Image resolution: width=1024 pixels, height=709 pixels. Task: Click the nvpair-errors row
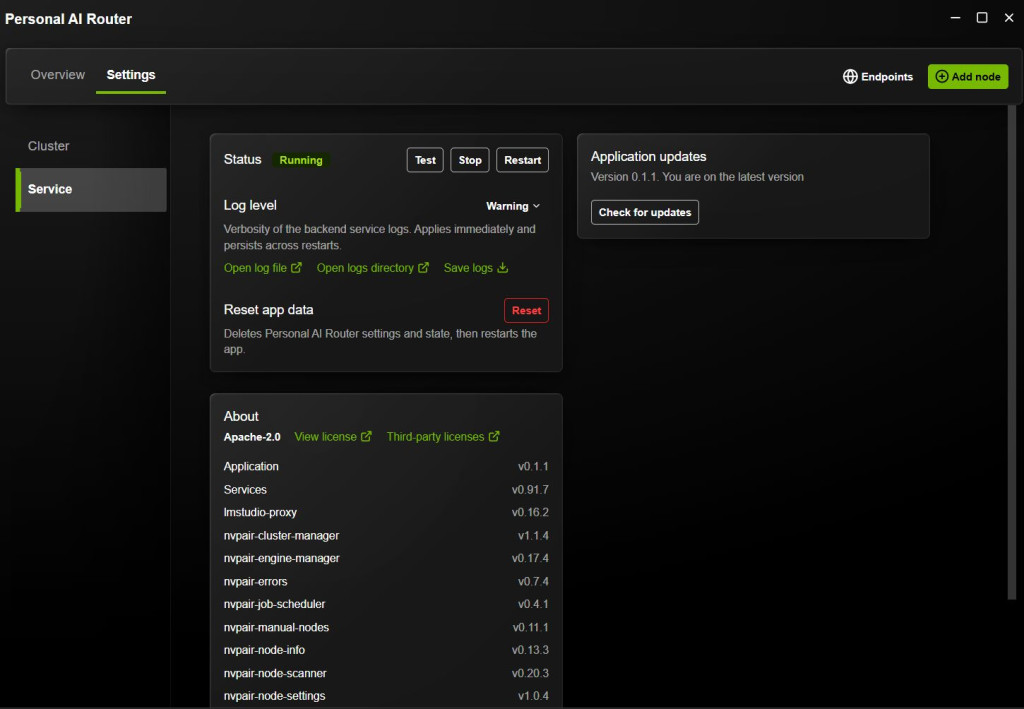pyautogui.click(x=386, y=582)
